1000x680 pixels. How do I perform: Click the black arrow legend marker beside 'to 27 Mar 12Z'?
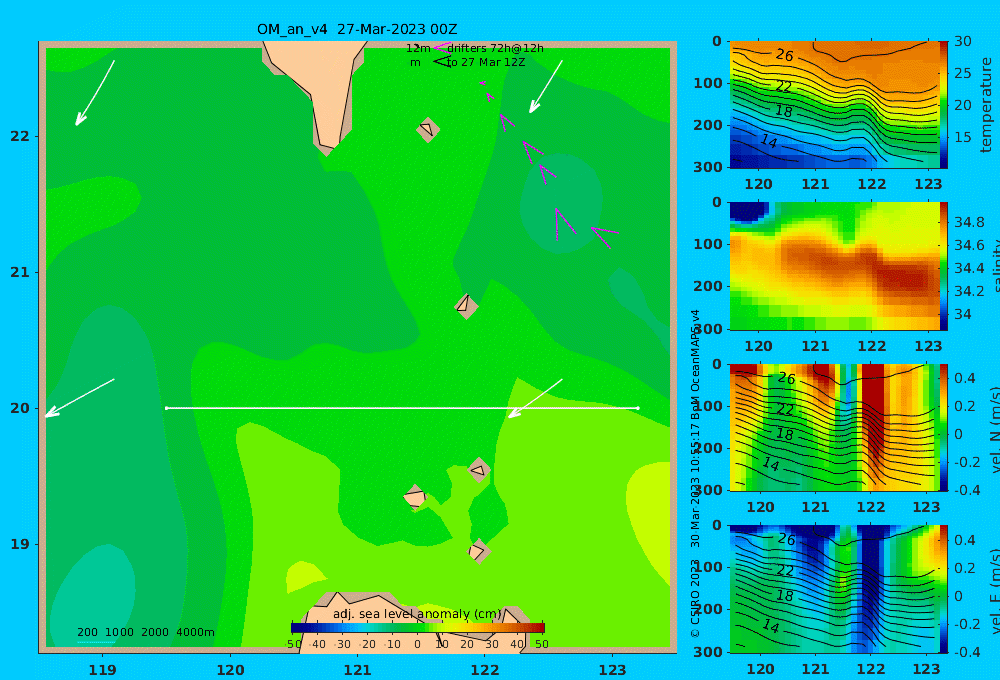442,62
